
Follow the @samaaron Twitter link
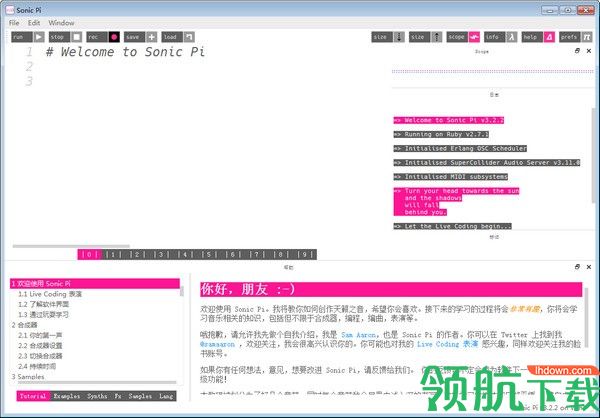pos(217,344)
